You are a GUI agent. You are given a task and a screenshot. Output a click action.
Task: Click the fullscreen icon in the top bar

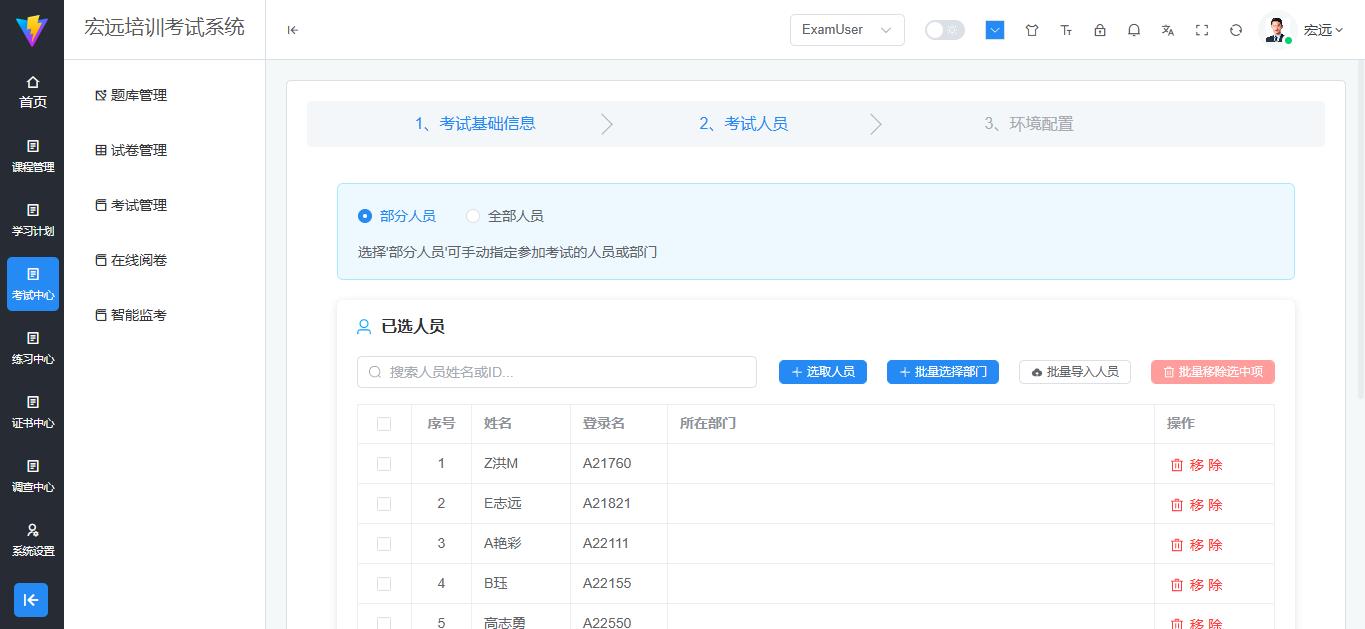pos(1202,30)
